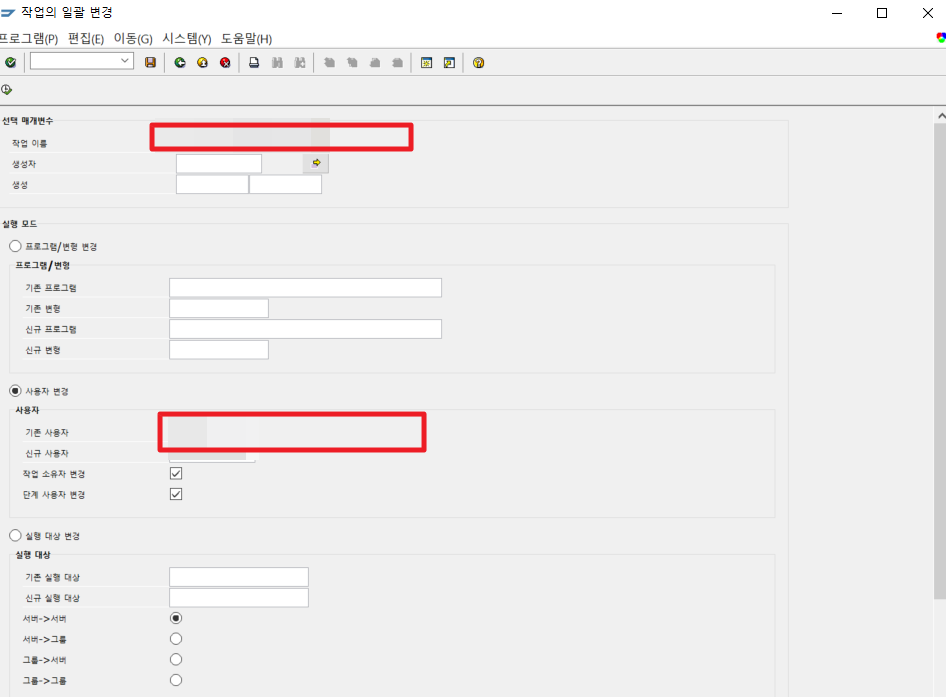Click the Next Page toolbar icon

coord(375,62)
